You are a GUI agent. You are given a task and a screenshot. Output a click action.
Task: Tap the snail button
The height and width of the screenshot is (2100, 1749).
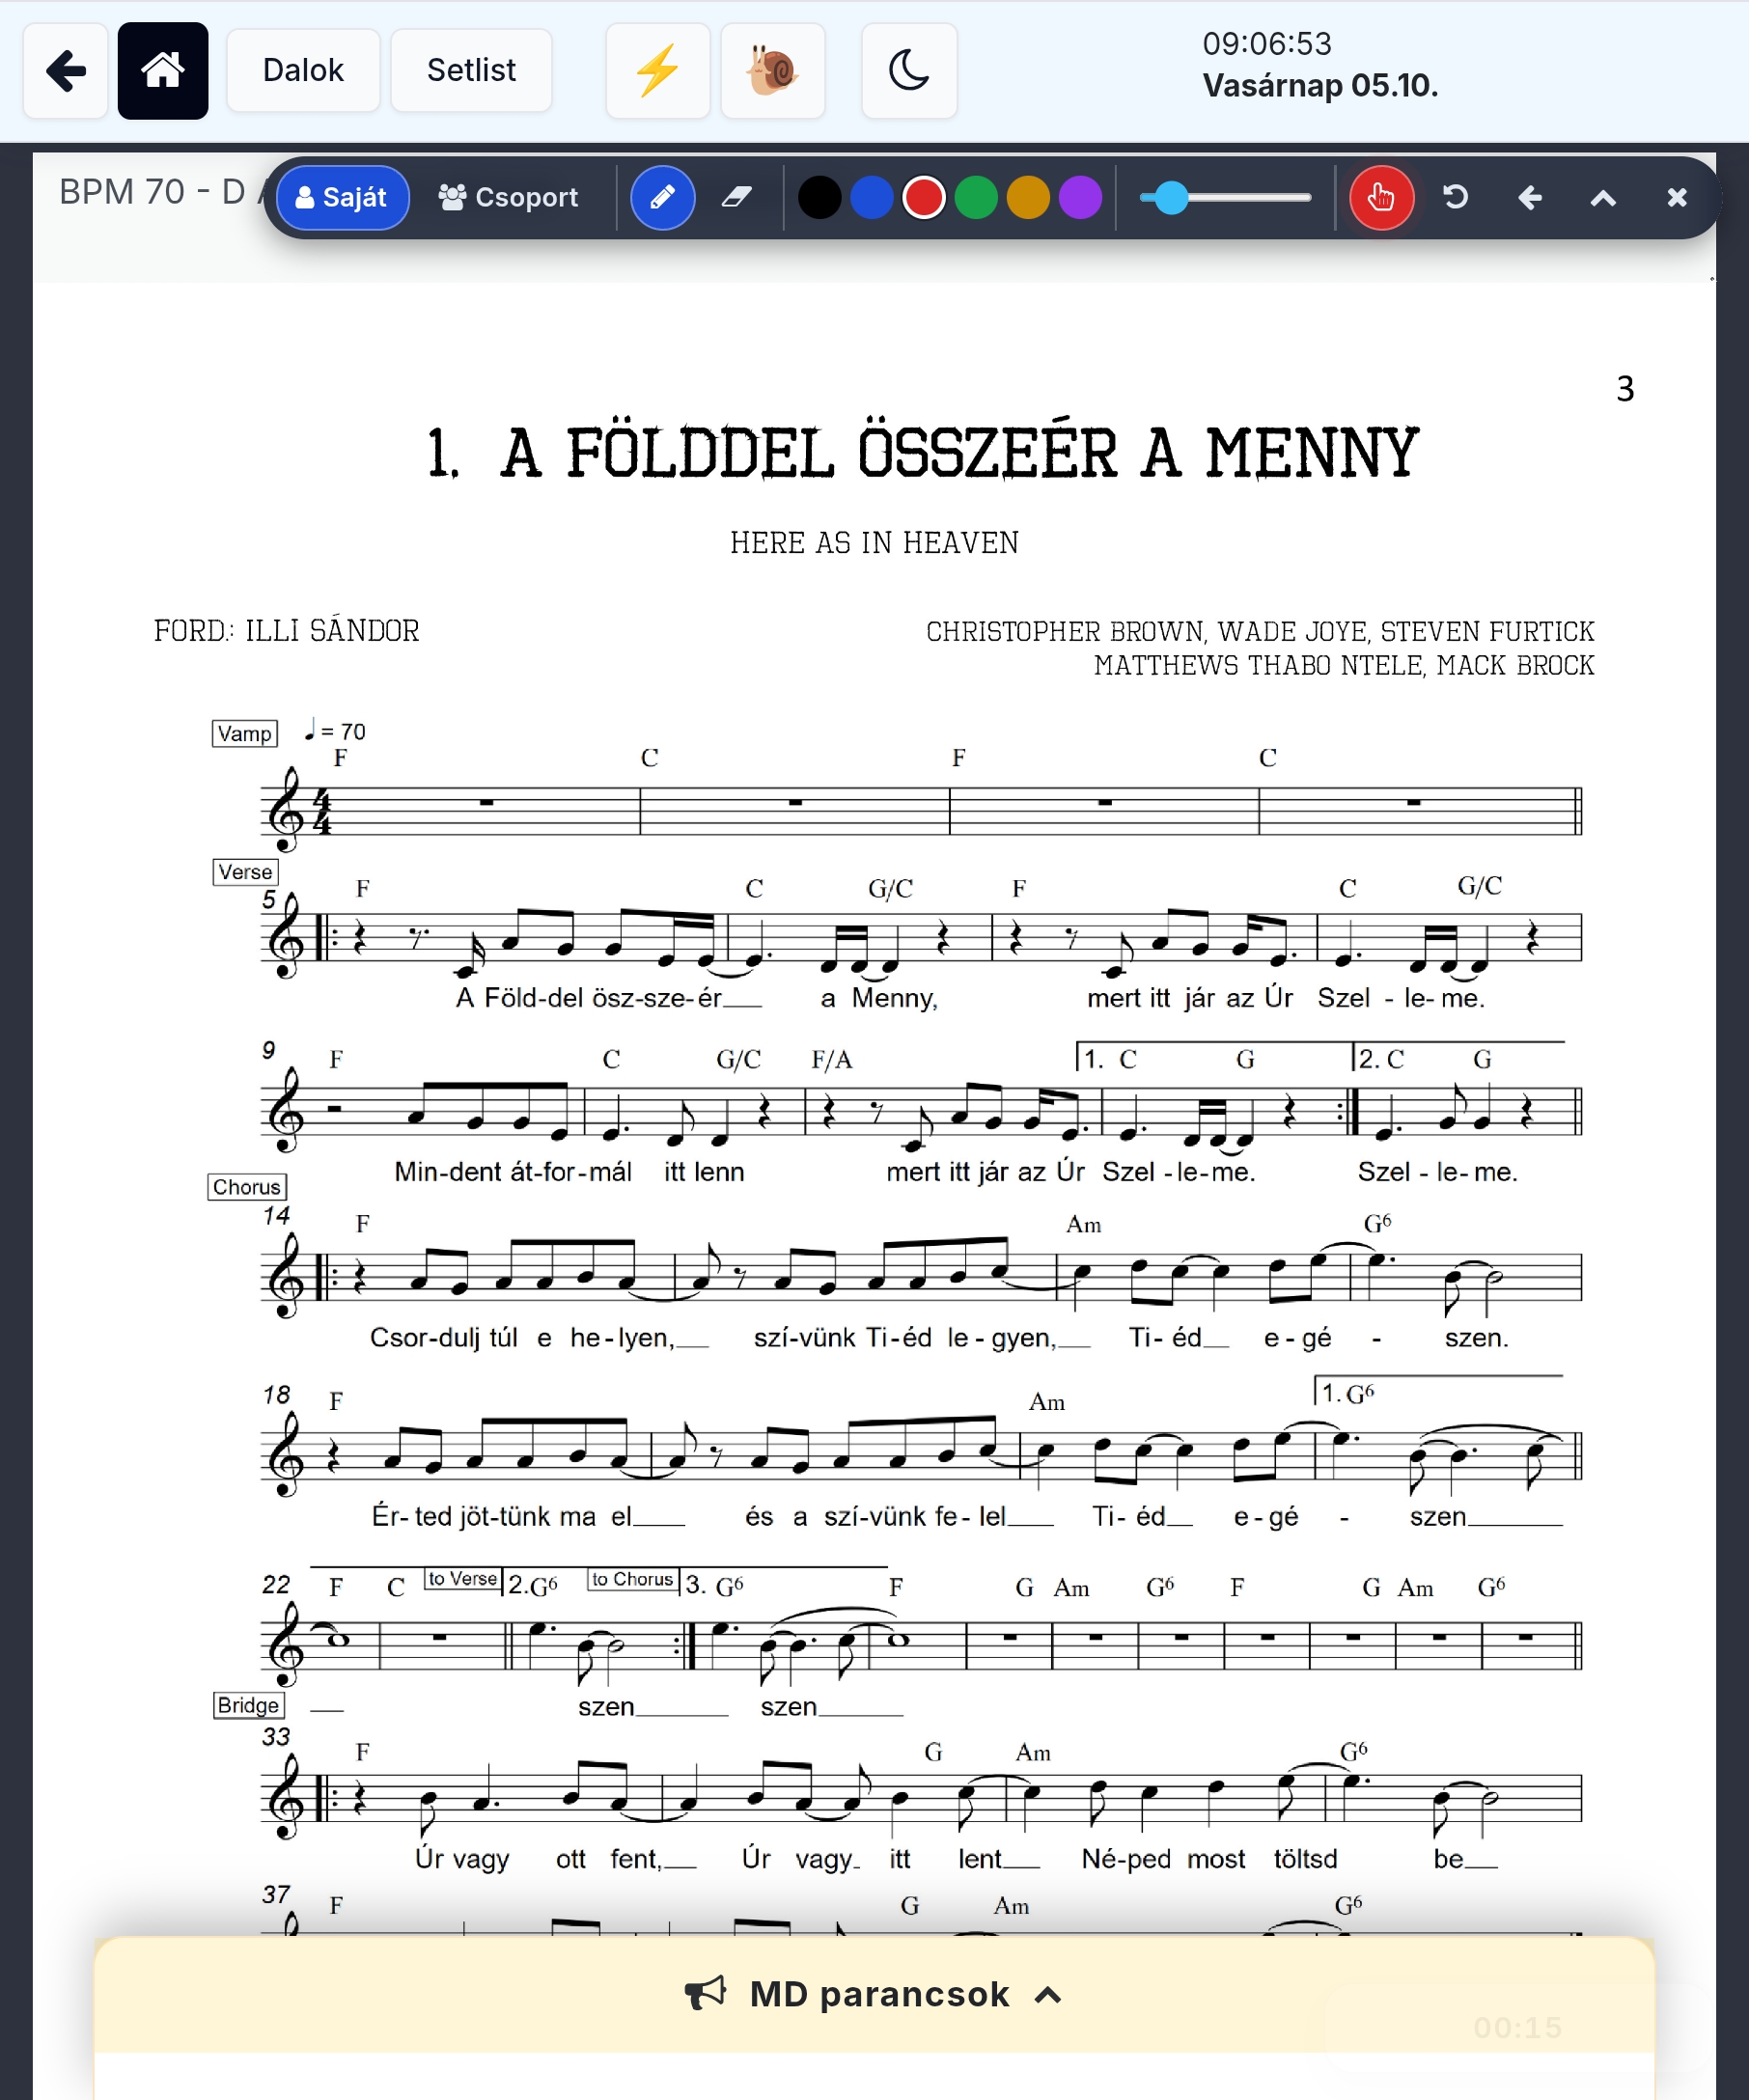773,71
